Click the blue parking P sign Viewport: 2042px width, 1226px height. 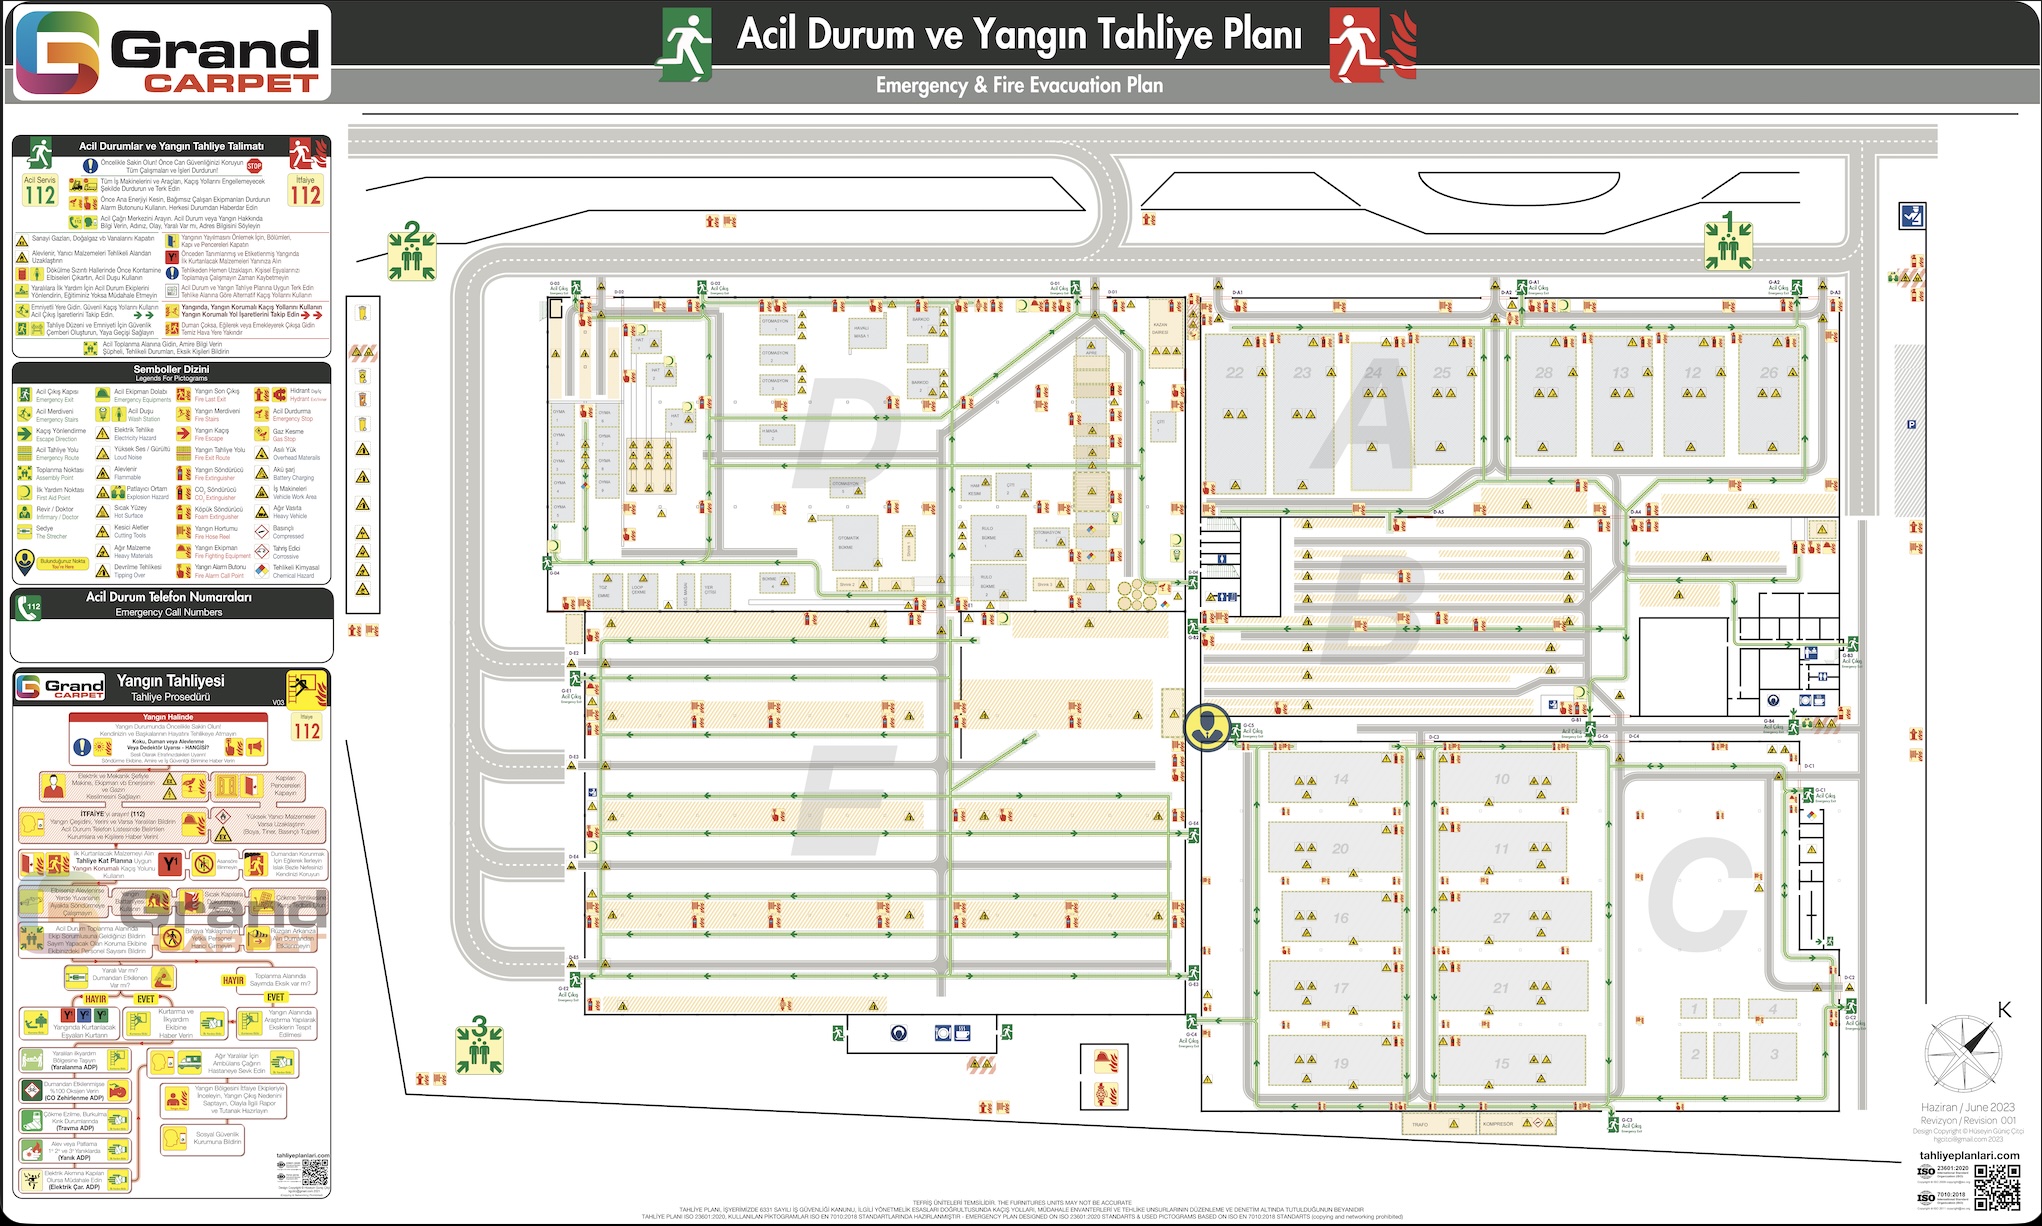tap(1911, 424)
